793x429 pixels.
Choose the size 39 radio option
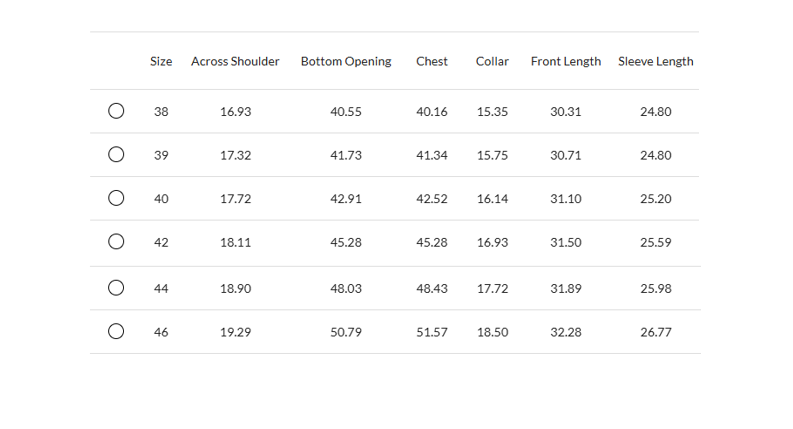(116, 155)
